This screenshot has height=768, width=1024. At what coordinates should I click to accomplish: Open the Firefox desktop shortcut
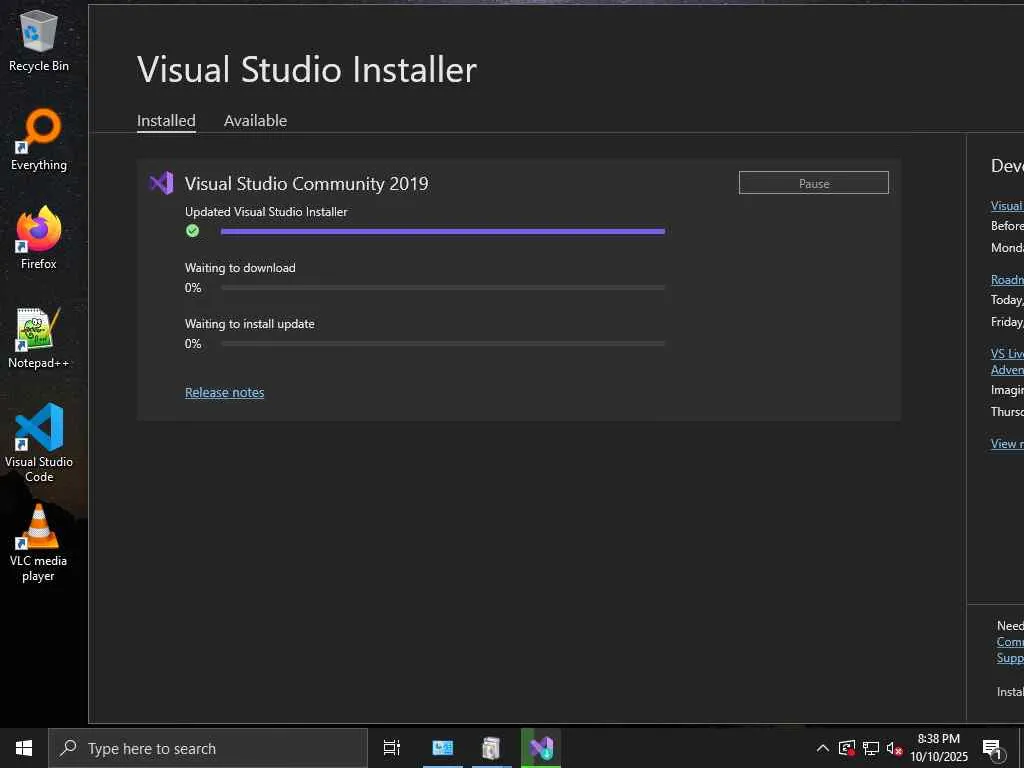[x=39, y=238]
